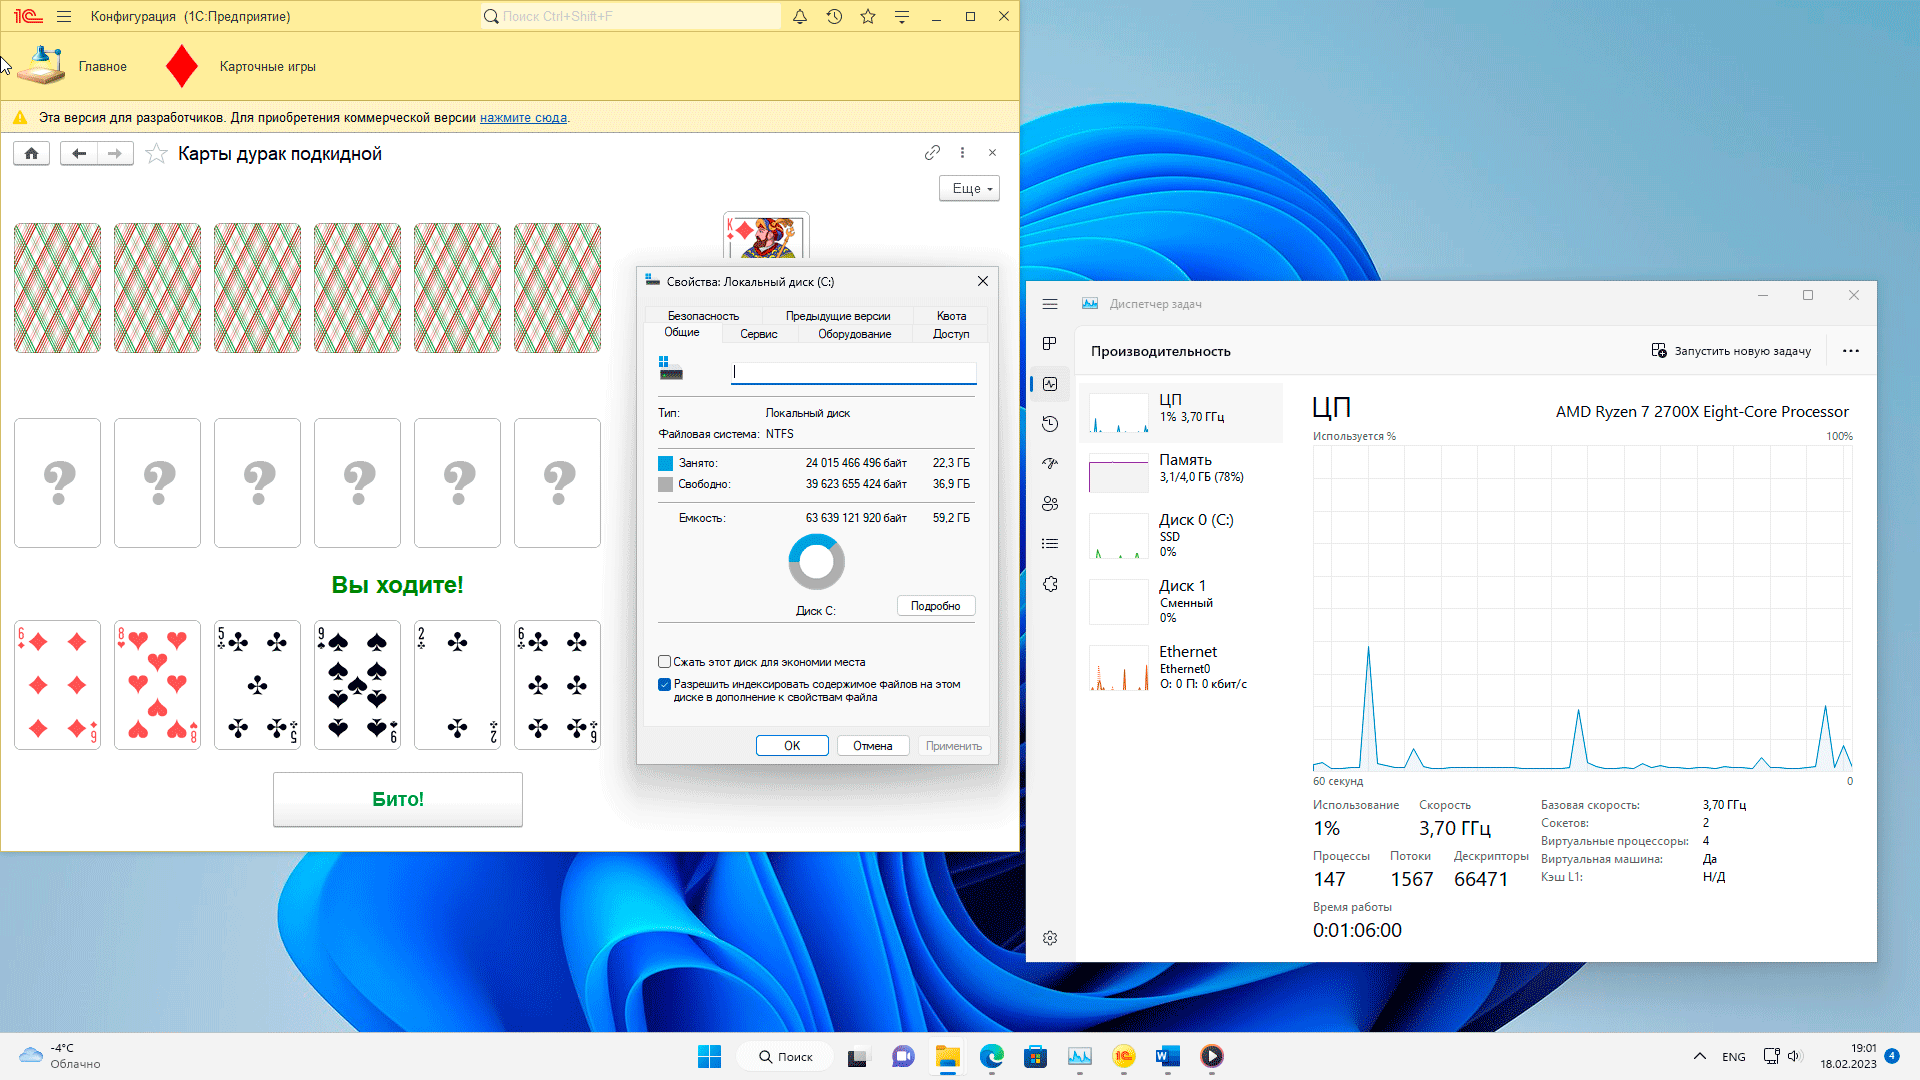Open Services icon in Task Manager sidebar

pos(1050,584)
